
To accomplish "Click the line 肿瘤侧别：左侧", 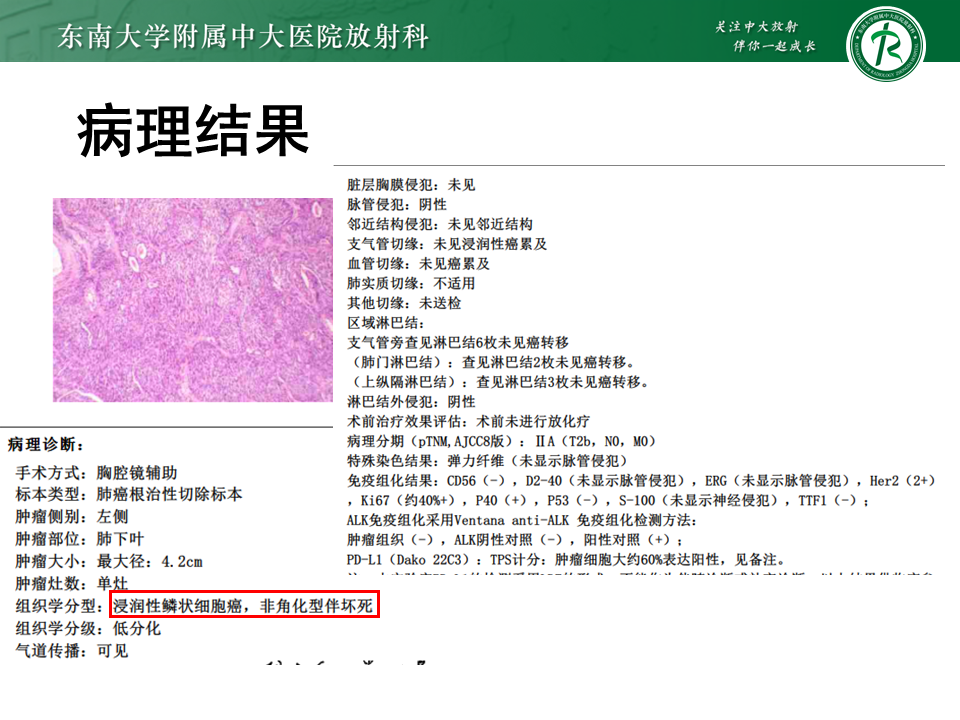I will [72, 517].
